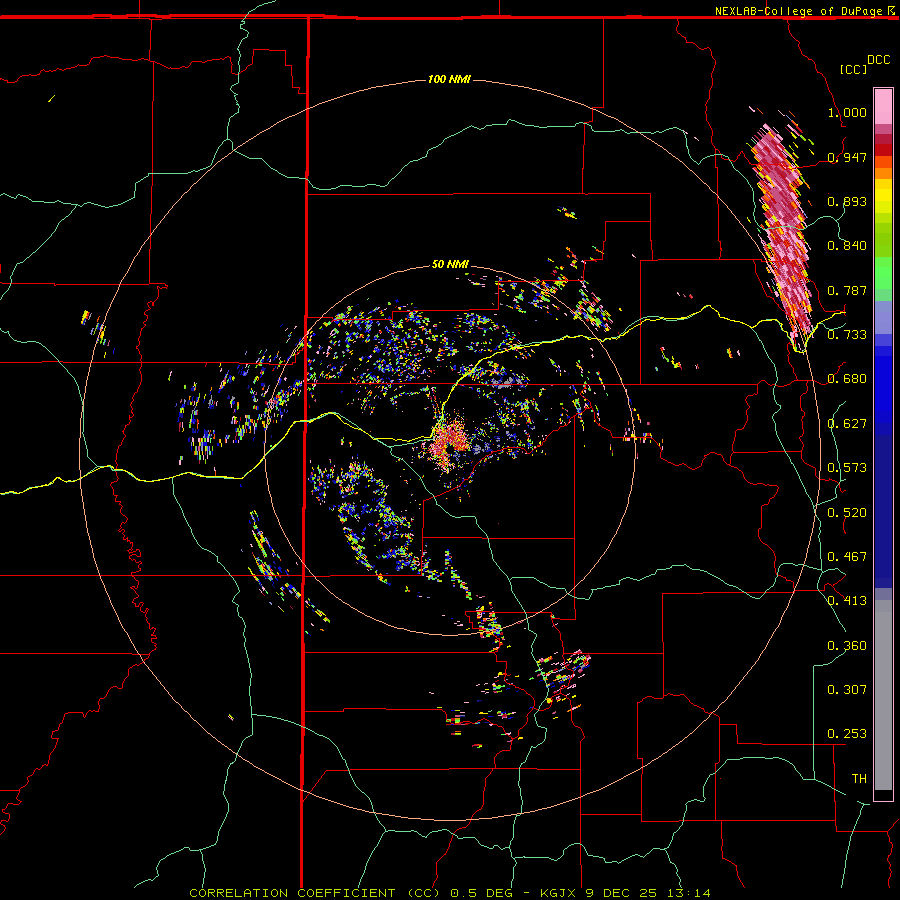Click the 0.467 scale value

tap(847, 557)
